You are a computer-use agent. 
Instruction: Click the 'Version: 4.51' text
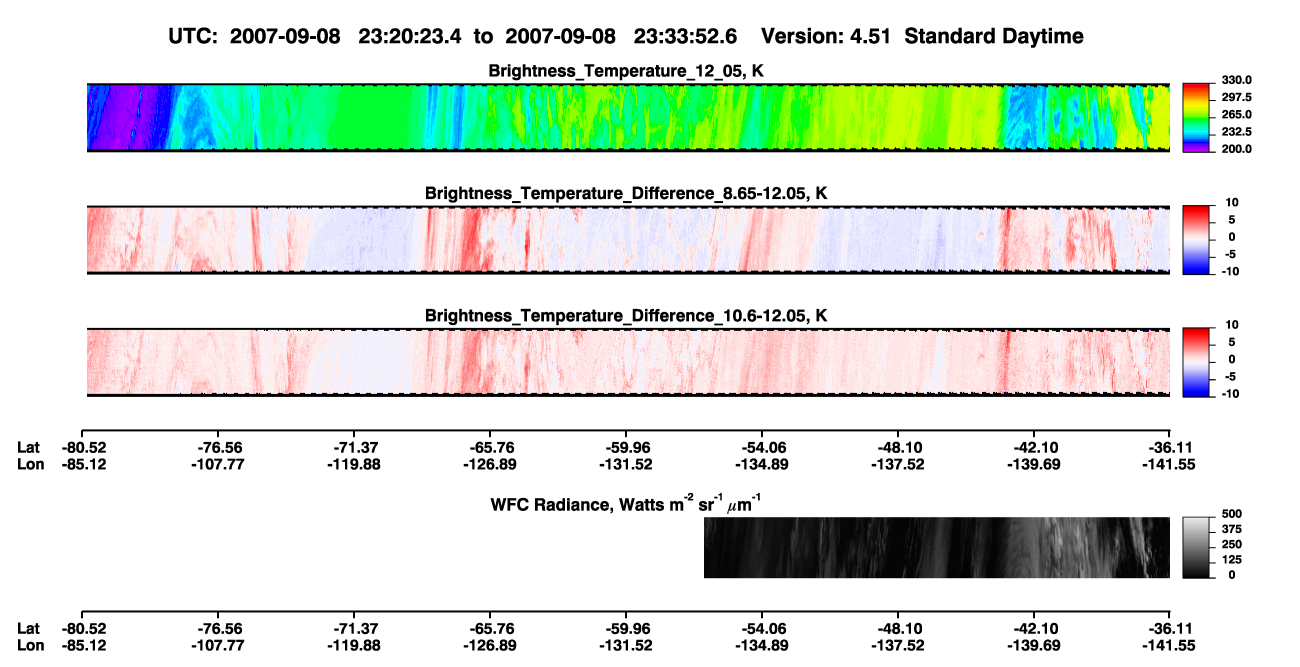(x=826, y=37)
